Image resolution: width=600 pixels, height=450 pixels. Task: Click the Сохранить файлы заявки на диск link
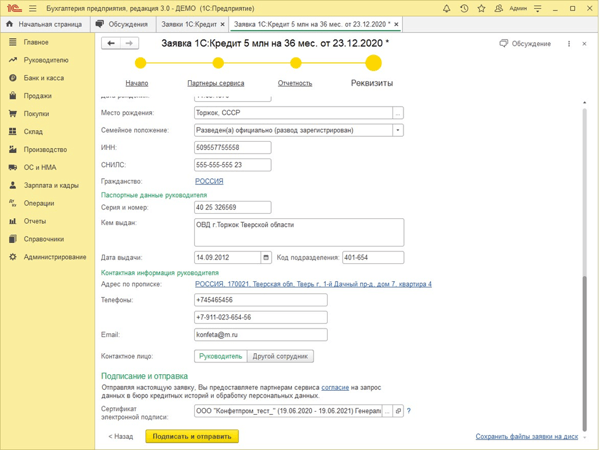(x=526, y=437)
